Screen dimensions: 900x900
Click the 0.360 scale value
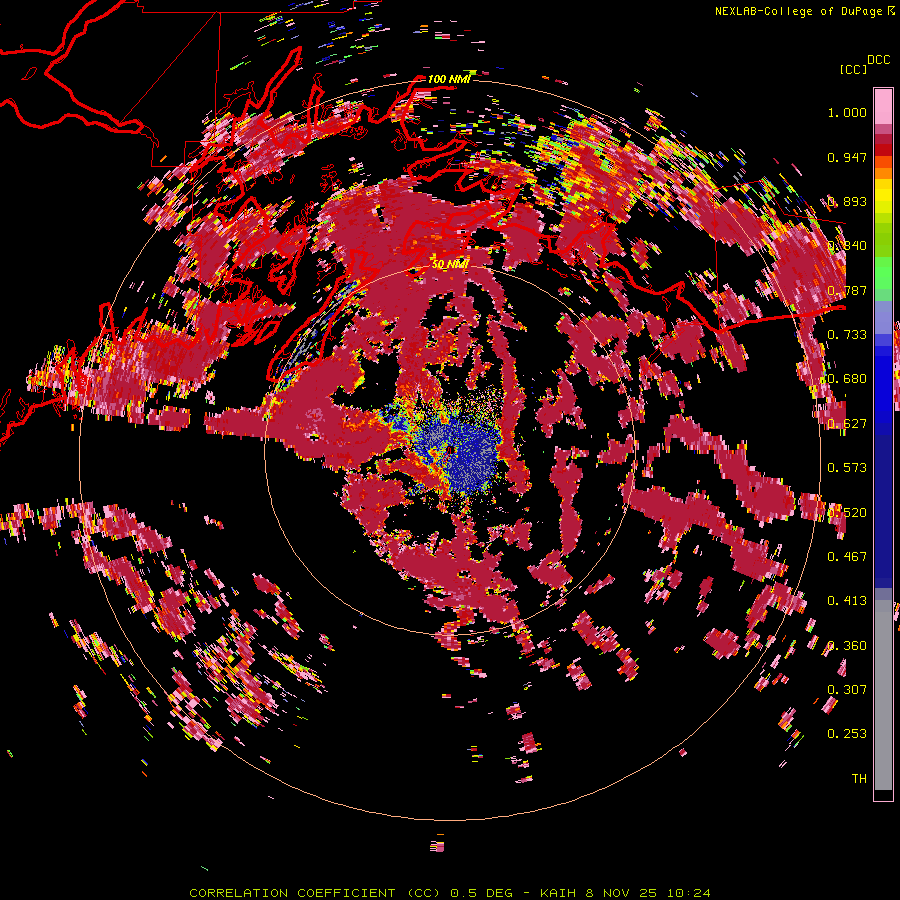pos(847,645)
